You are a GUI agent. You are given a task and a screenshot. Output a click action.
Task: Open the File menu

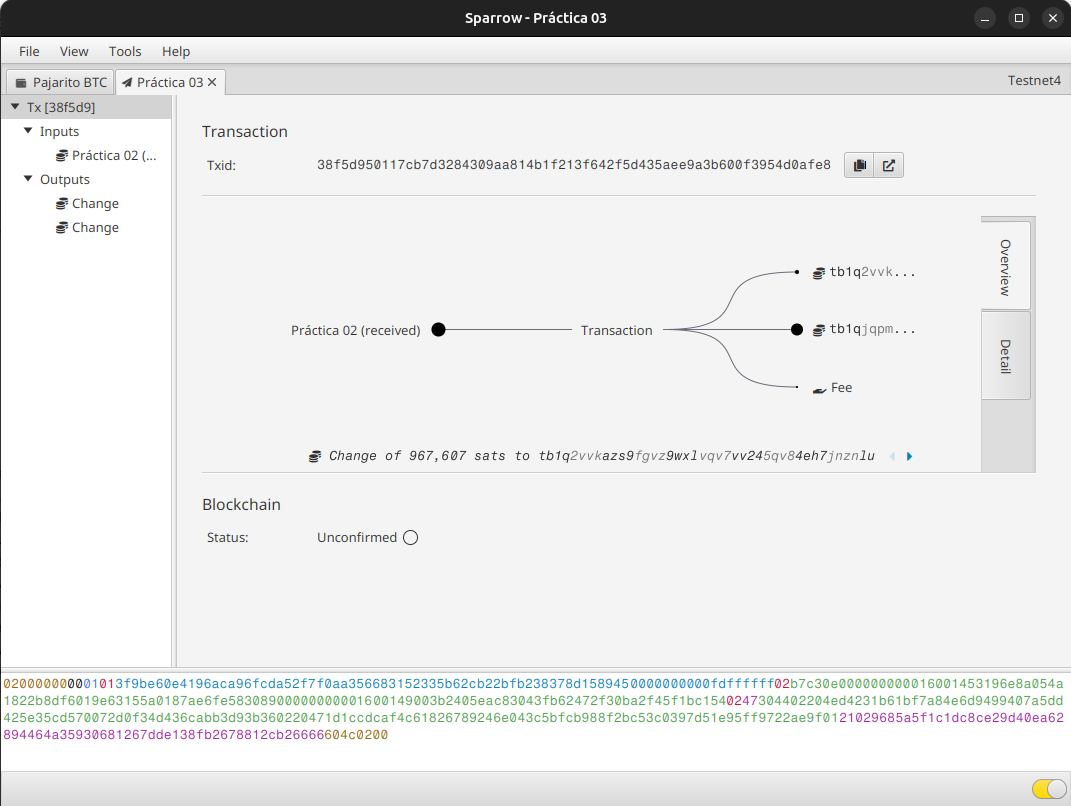[29, 51]
